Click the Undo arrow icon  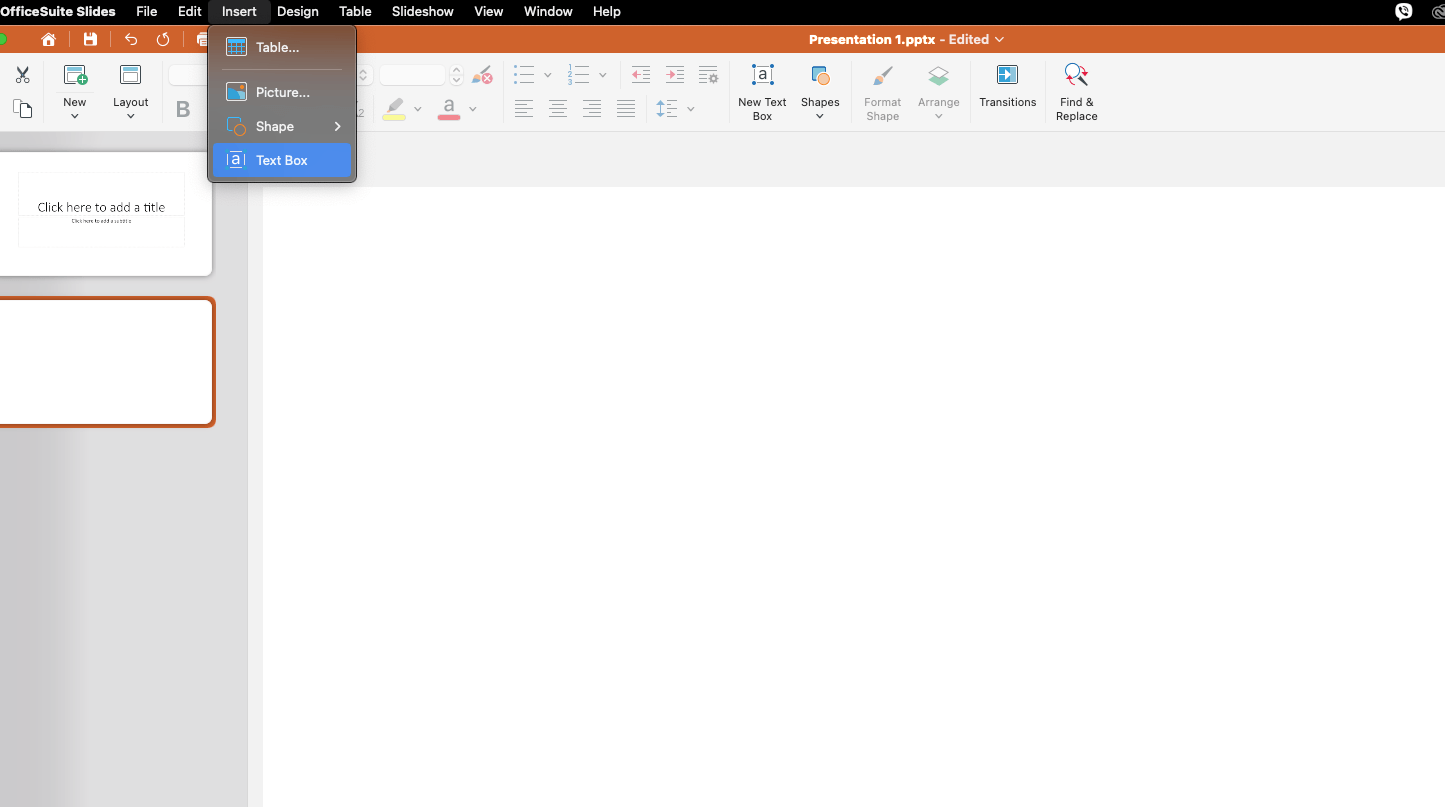131,40
